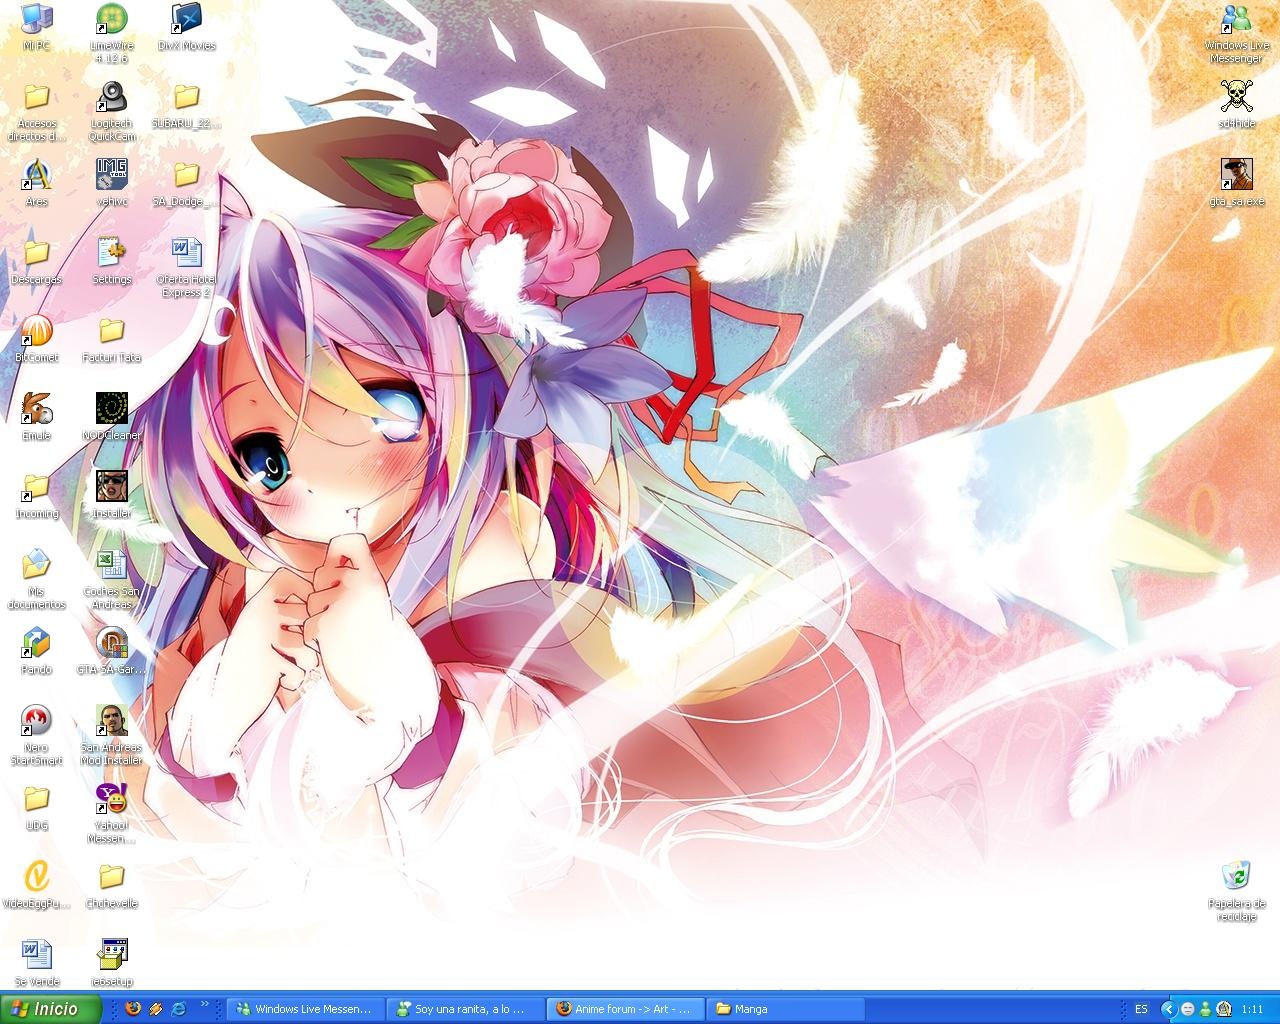
Task: Select the NODCleaner icon
Action: (111, 418)
